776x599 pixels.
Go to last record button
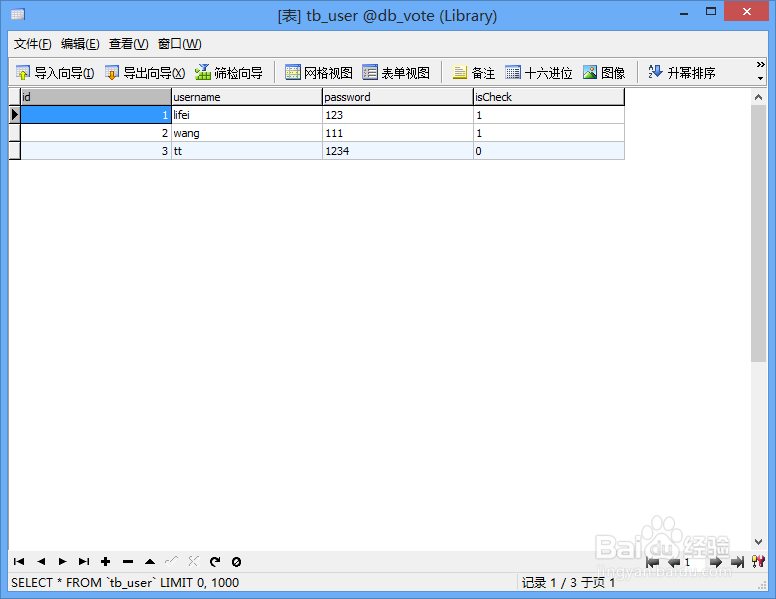click(x=84, y=561)
